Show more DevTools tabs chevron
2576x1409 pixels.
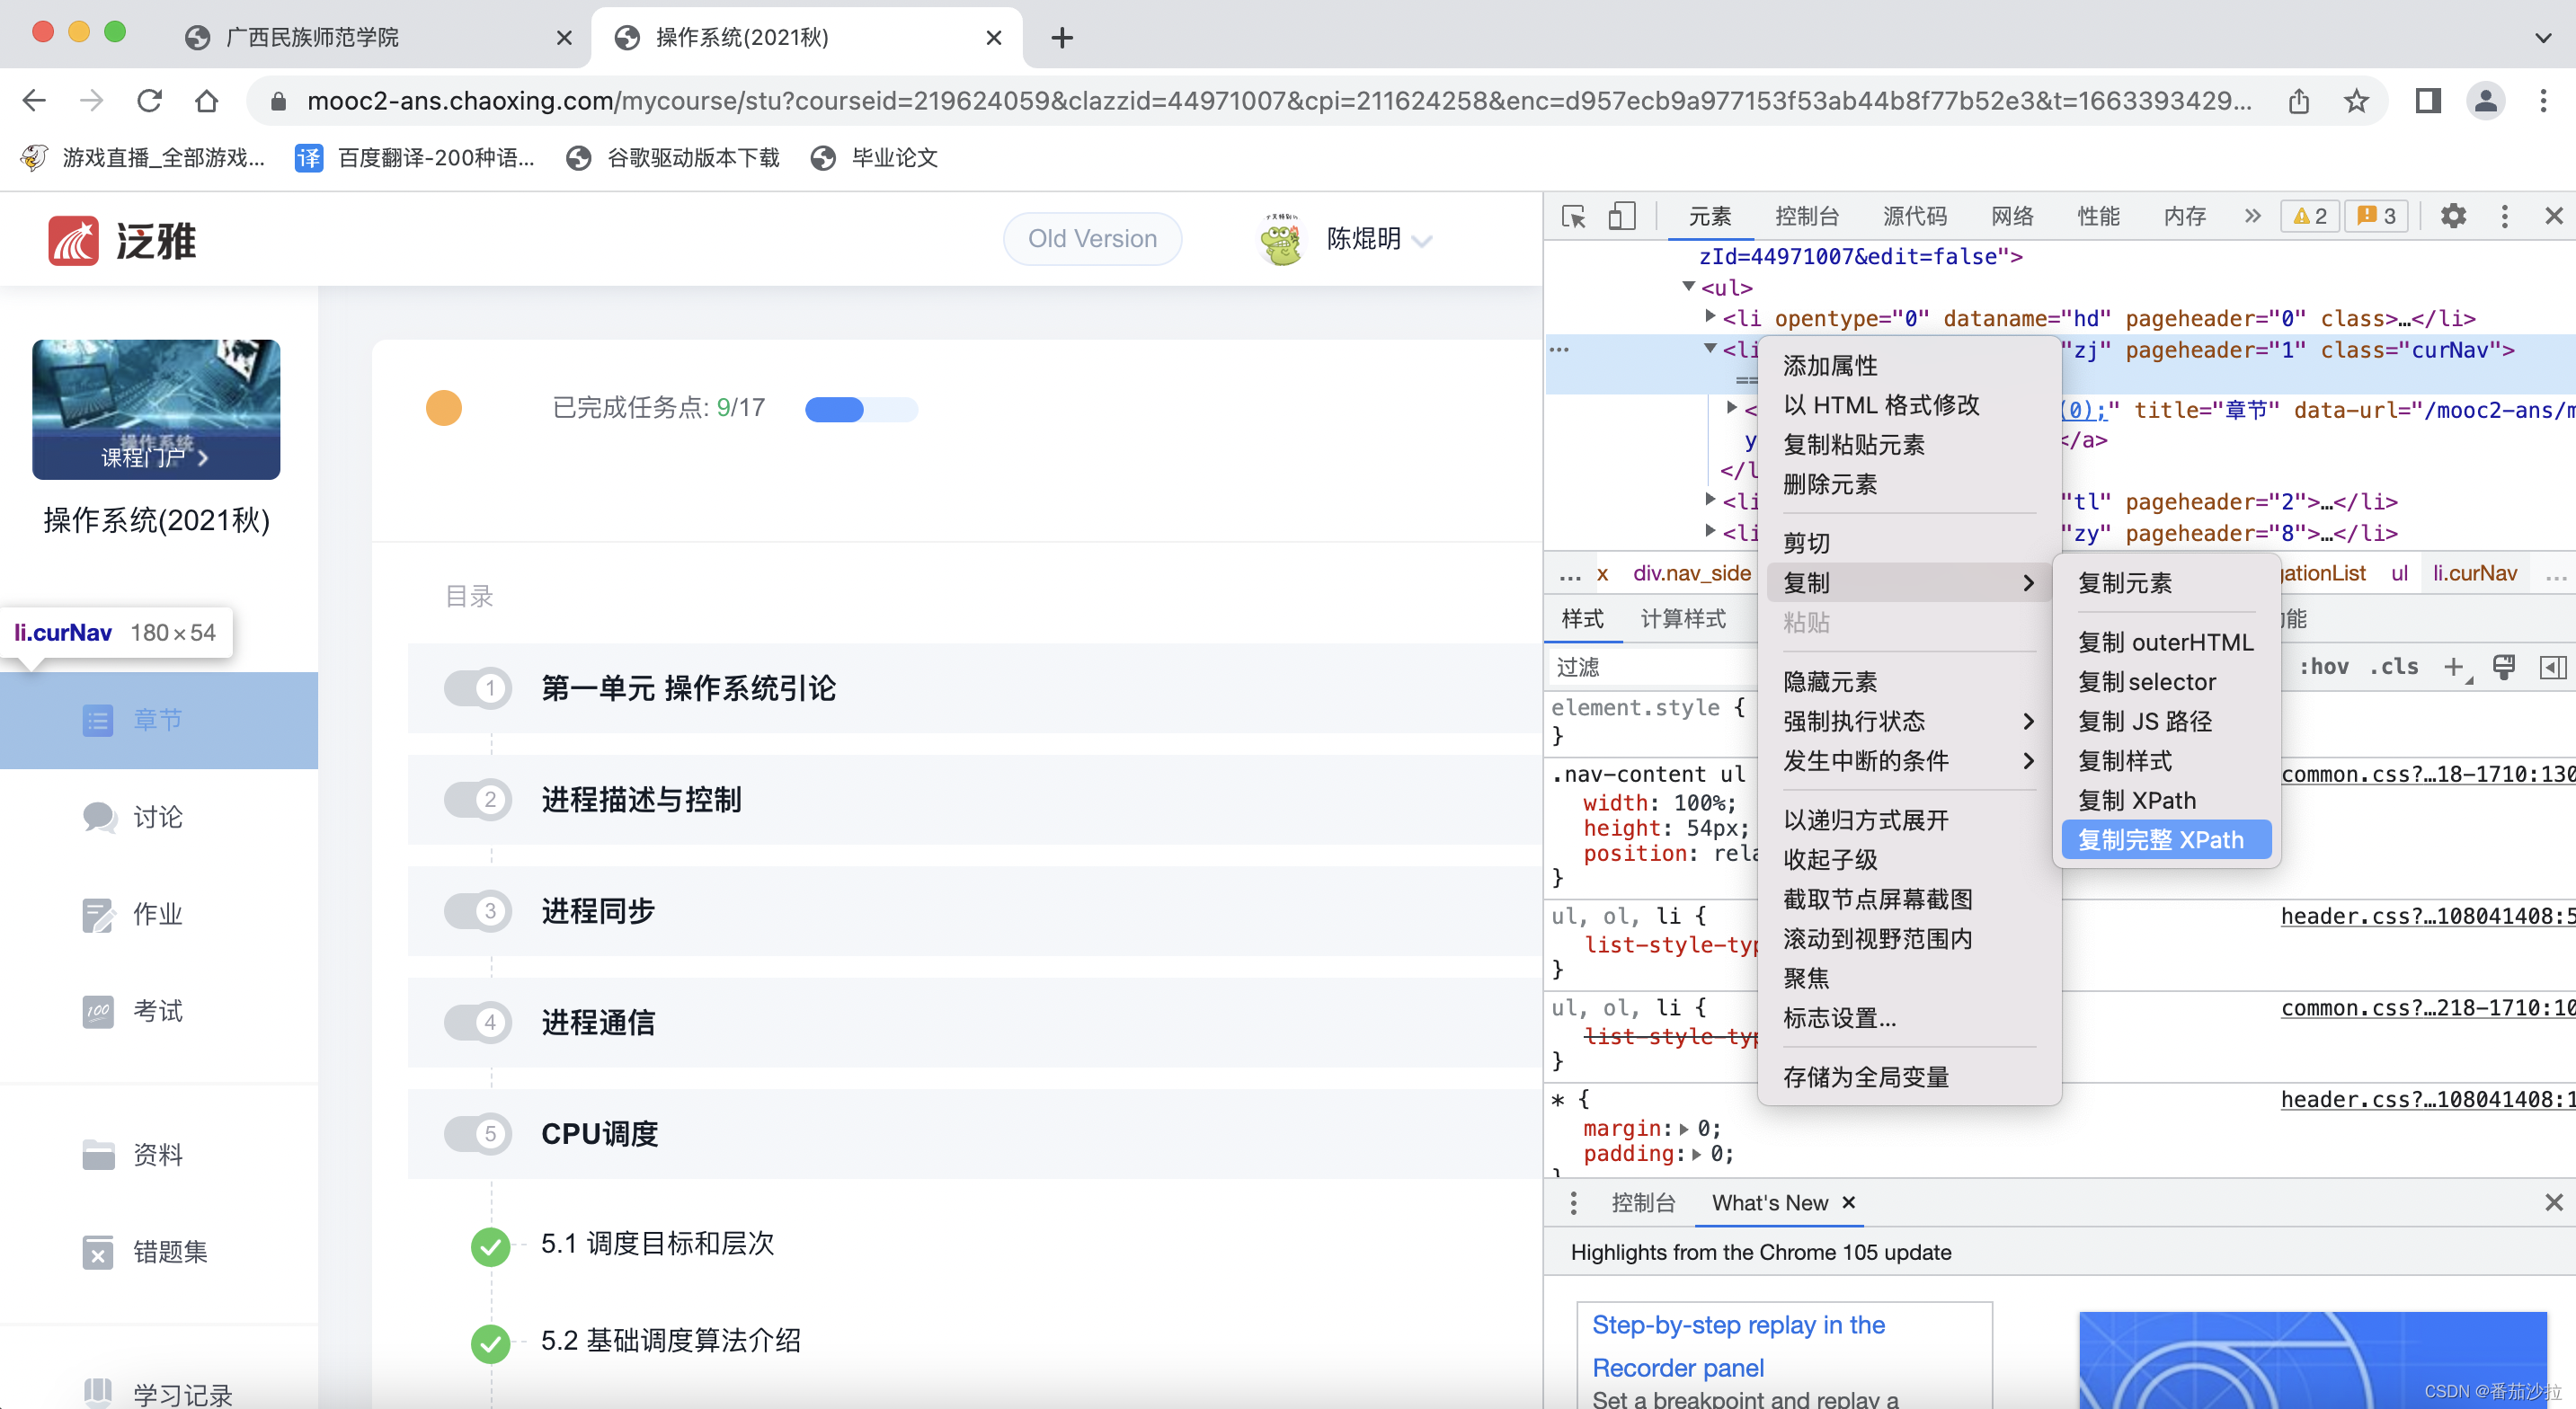tap(2252, 216)
